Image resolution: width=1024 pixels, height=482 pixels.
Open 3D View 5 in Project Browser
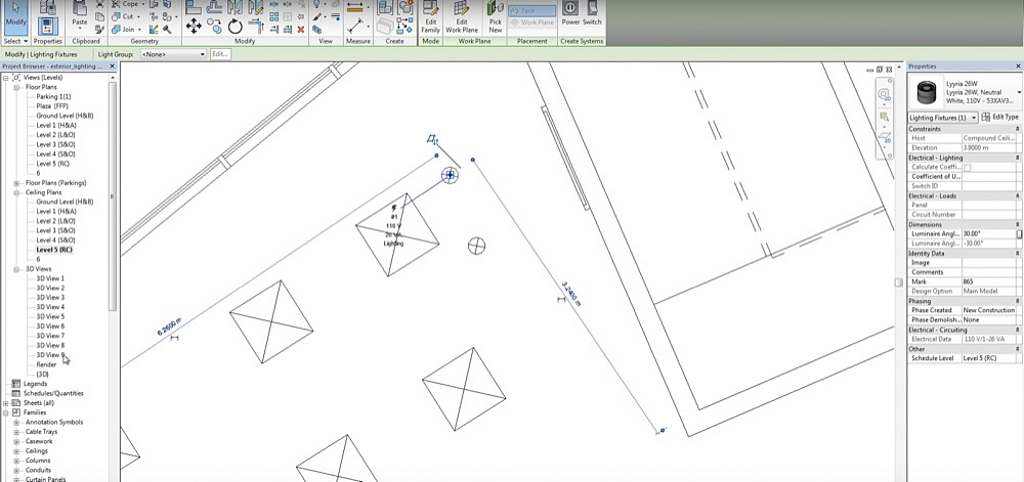coord(50,317)
